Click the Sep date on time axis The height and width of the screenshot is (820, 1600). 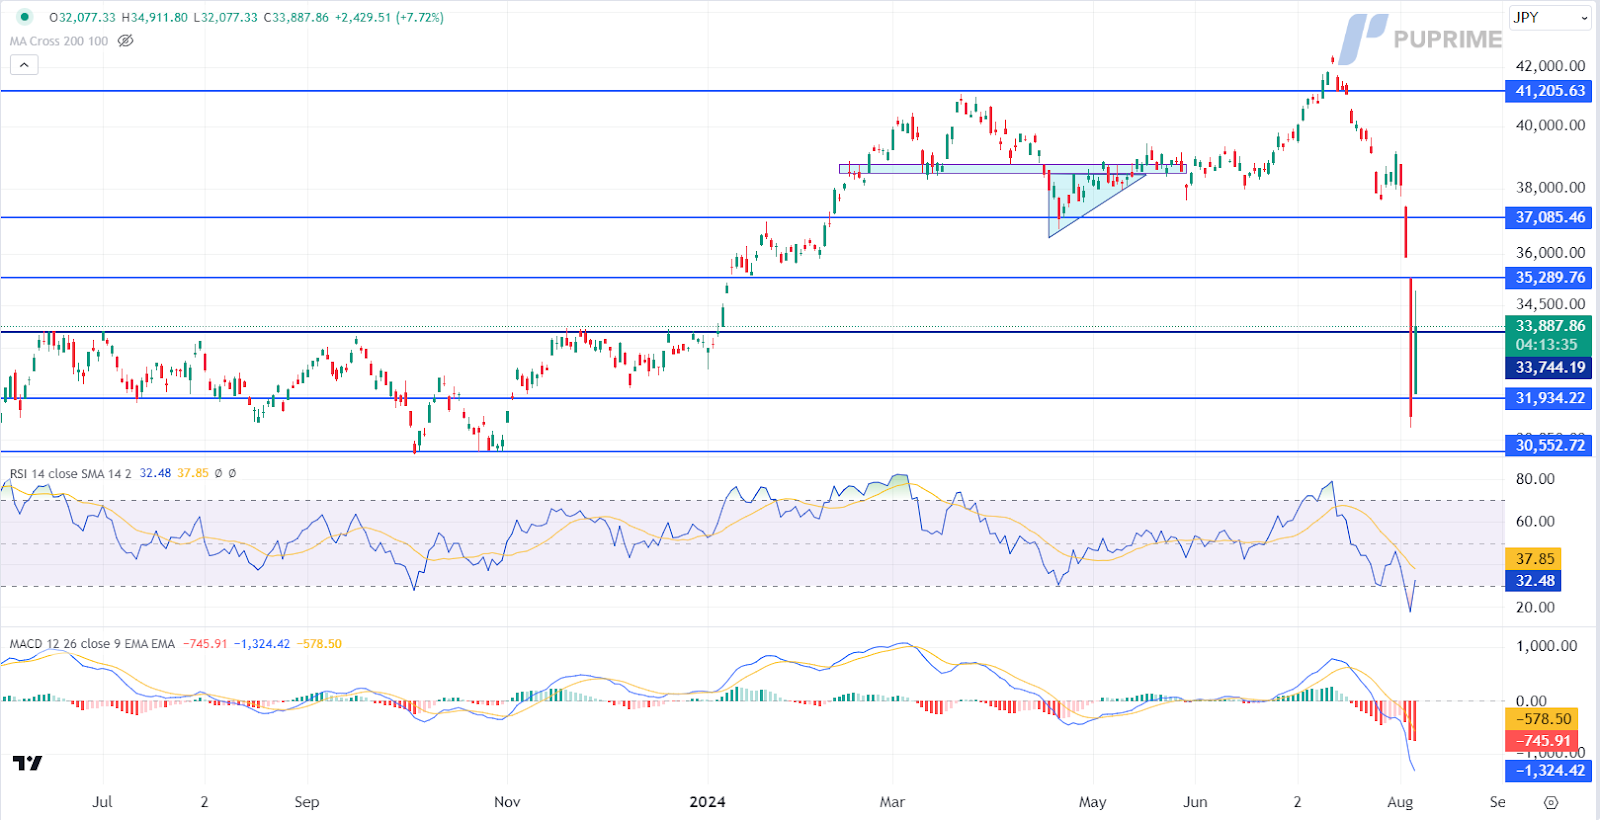307,802
